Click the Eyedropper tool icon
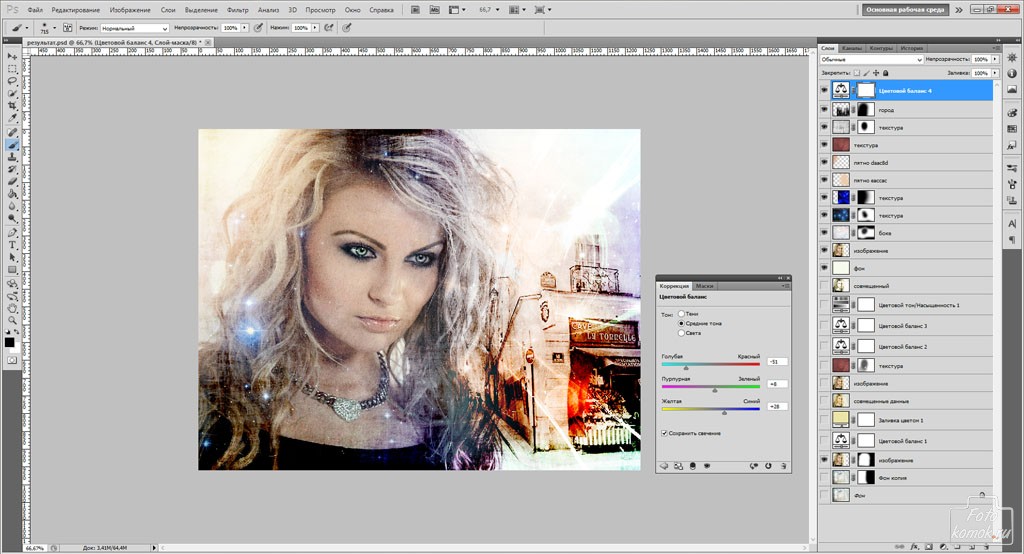This screenshot has height=554, width=1024. pos(13,118)
